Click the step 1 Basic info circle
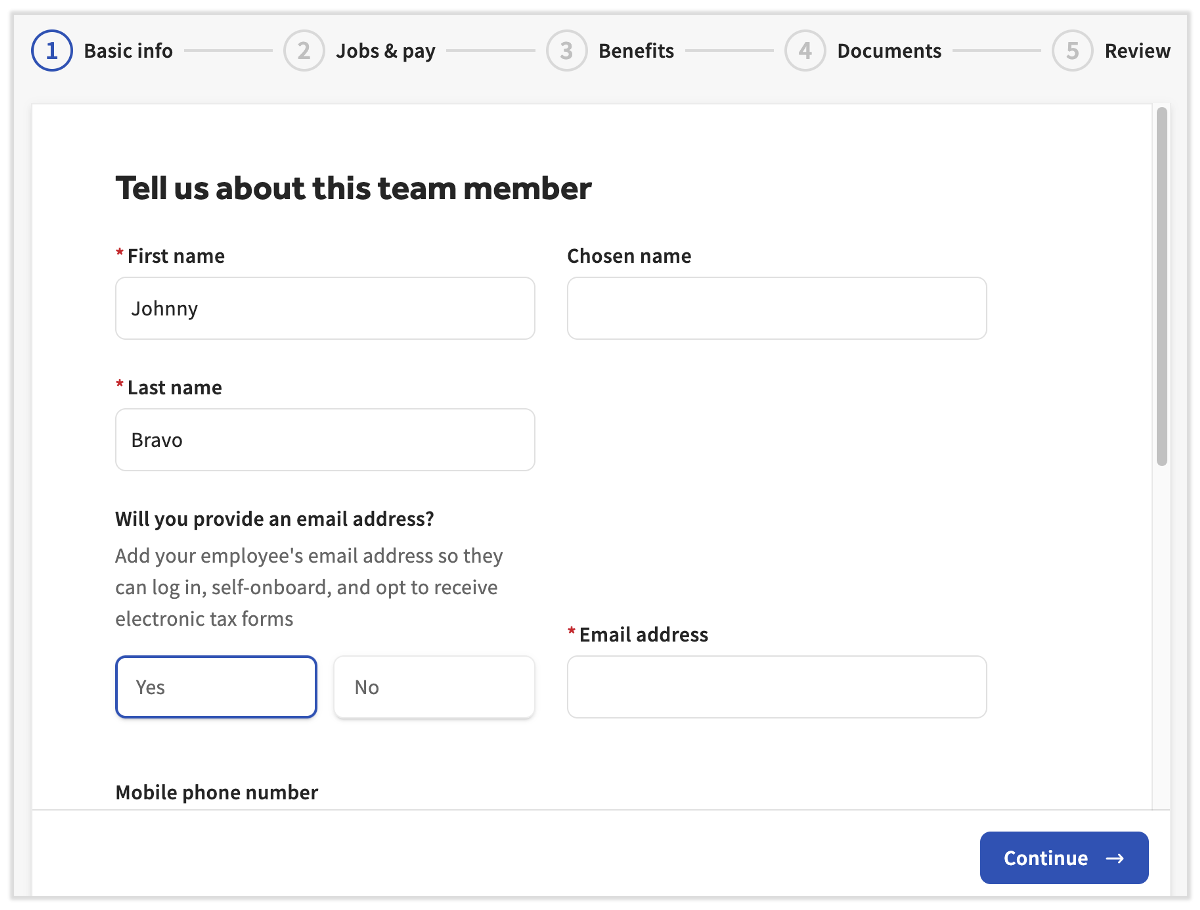 pyautogui.click(x=52, y=51)
